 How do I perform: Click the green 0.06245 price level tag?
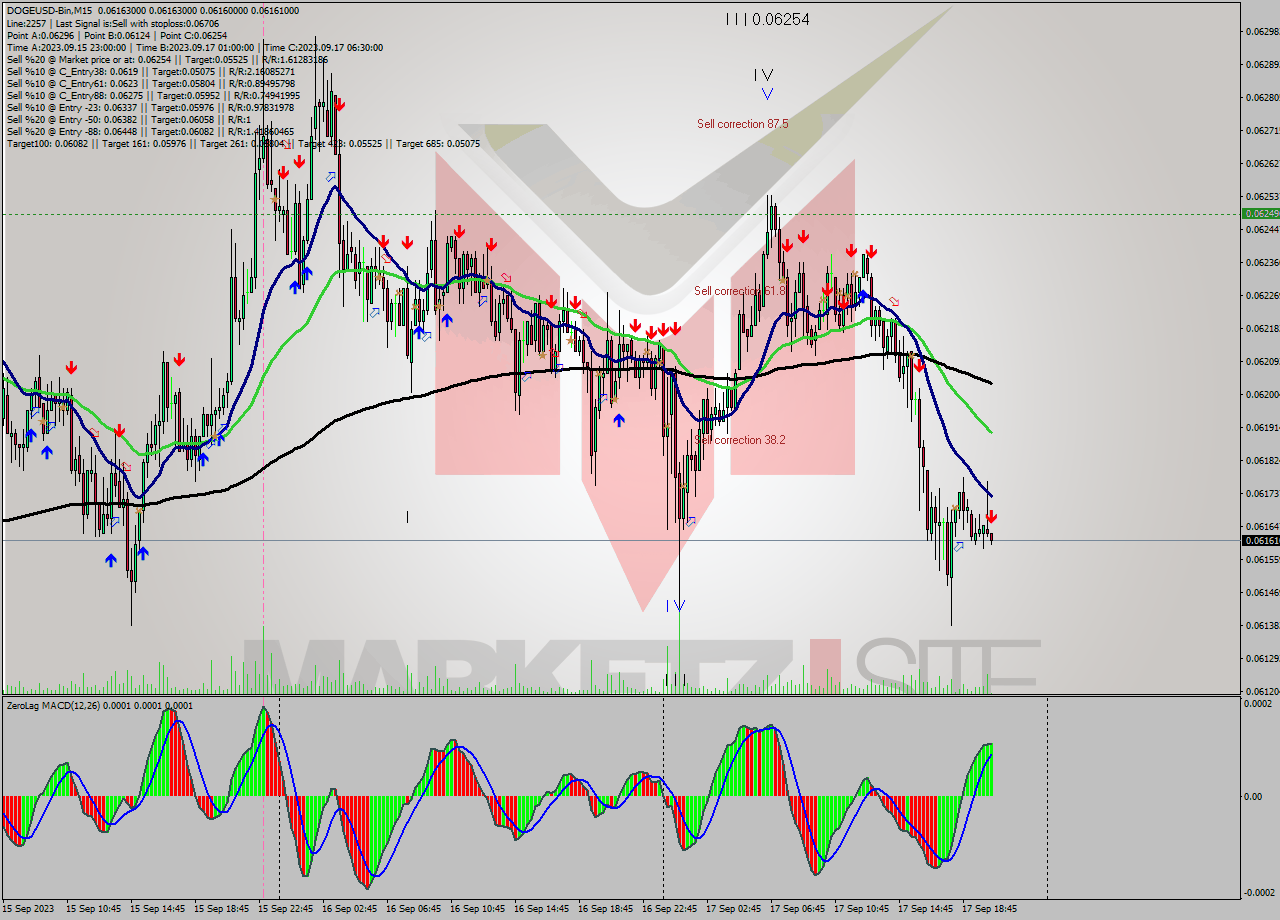point(1260,214)
